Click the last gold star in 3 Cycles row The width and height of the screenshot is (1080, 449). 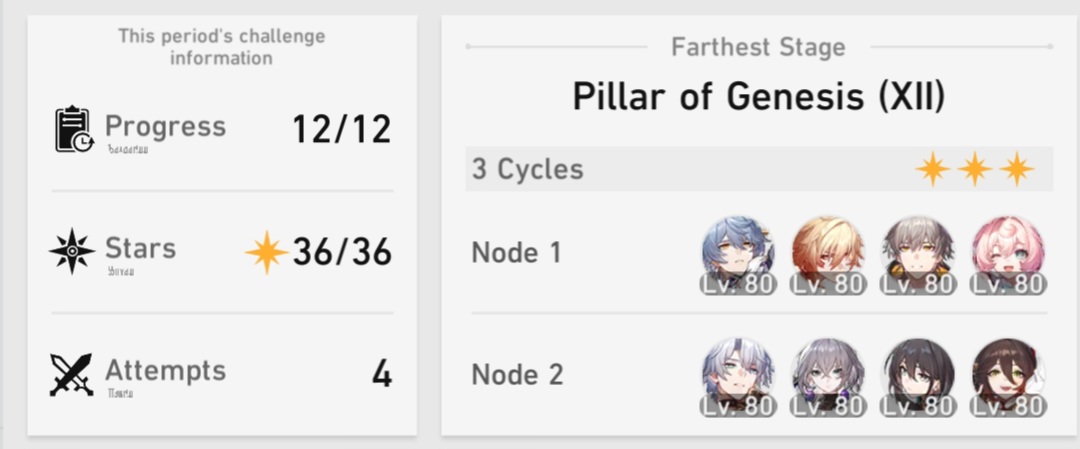pyautogui.click(x=1017, y=169)
